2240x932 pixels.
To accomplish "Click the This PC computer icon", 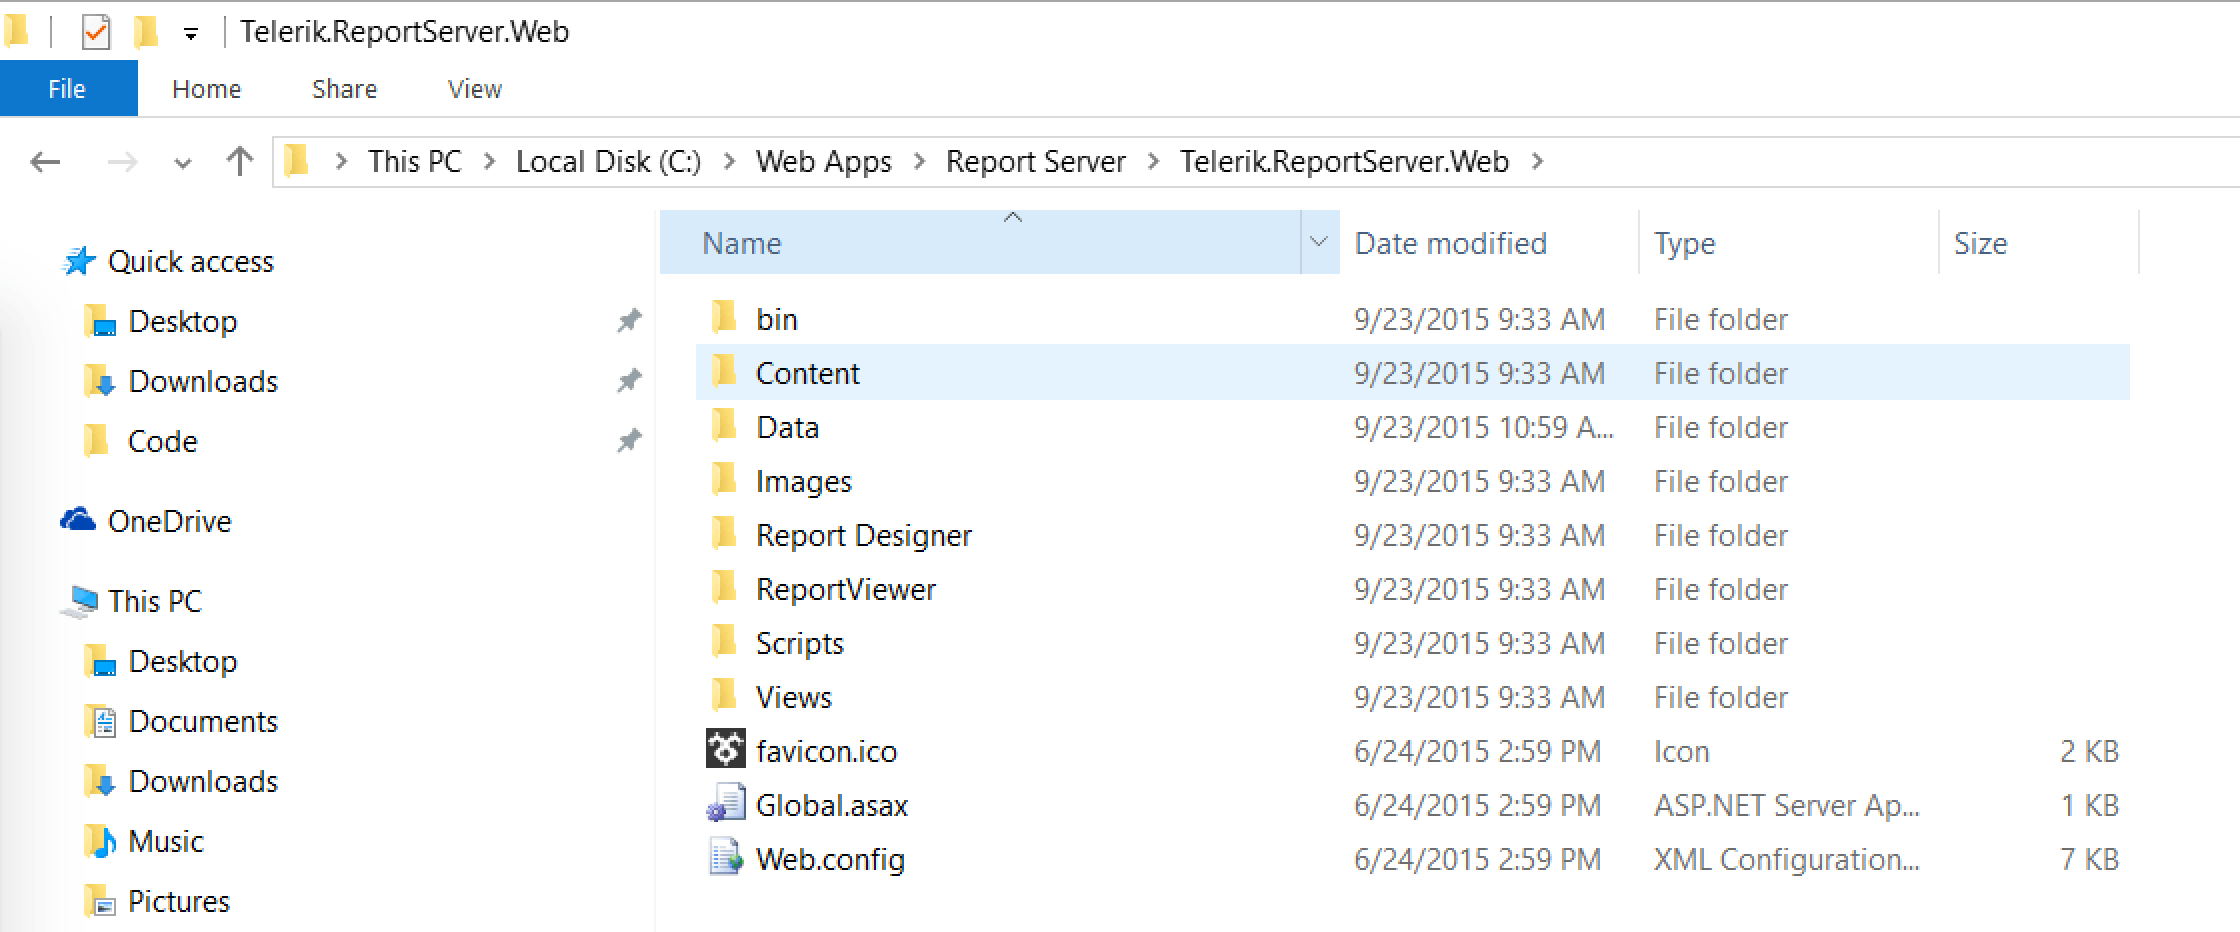I will [79, 601].
